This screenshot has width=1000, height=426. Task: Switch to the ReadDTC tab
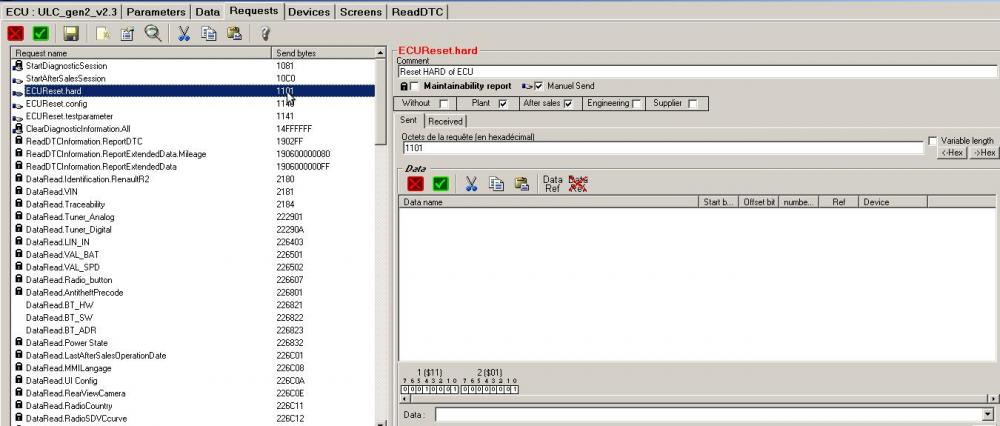pyautogui.click(x=417, y=11)
